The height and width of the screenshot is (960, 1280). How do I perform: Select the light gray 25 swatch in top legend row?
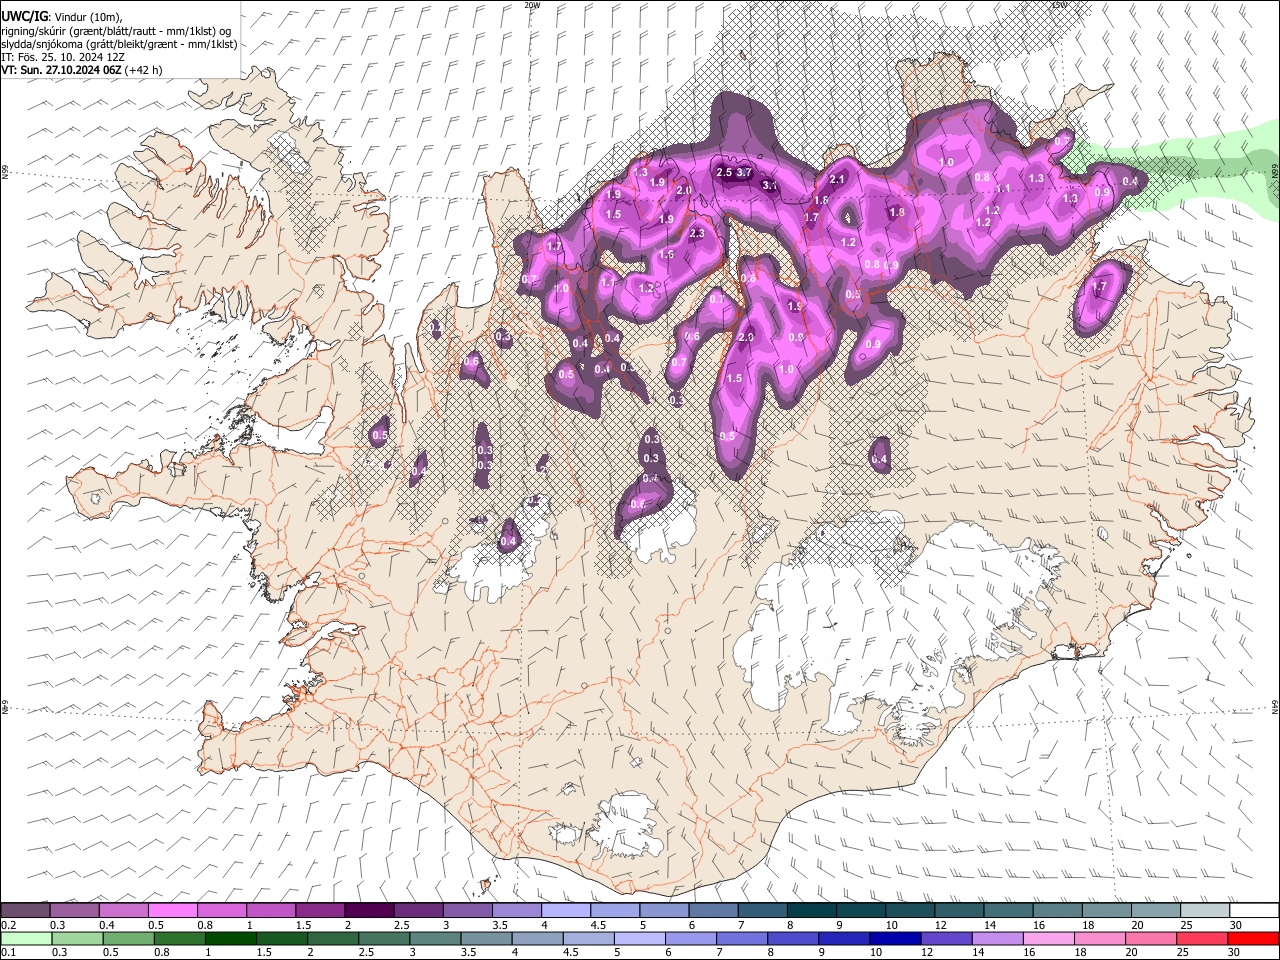(x=1204, y=910)
